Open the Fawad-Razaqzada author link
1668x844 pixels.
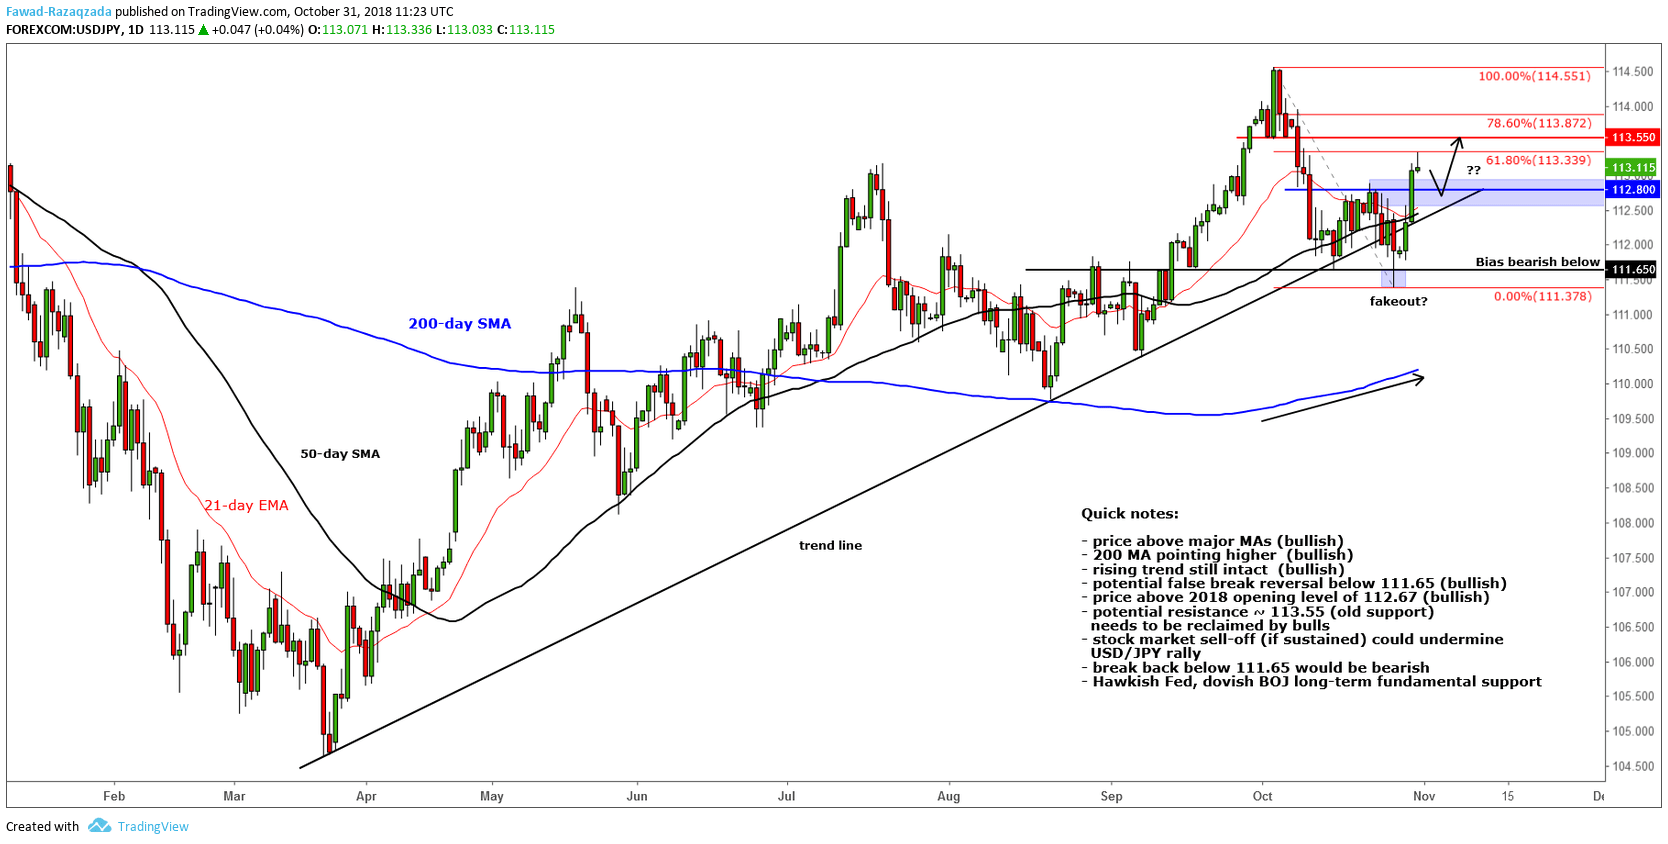coord(59,12)
